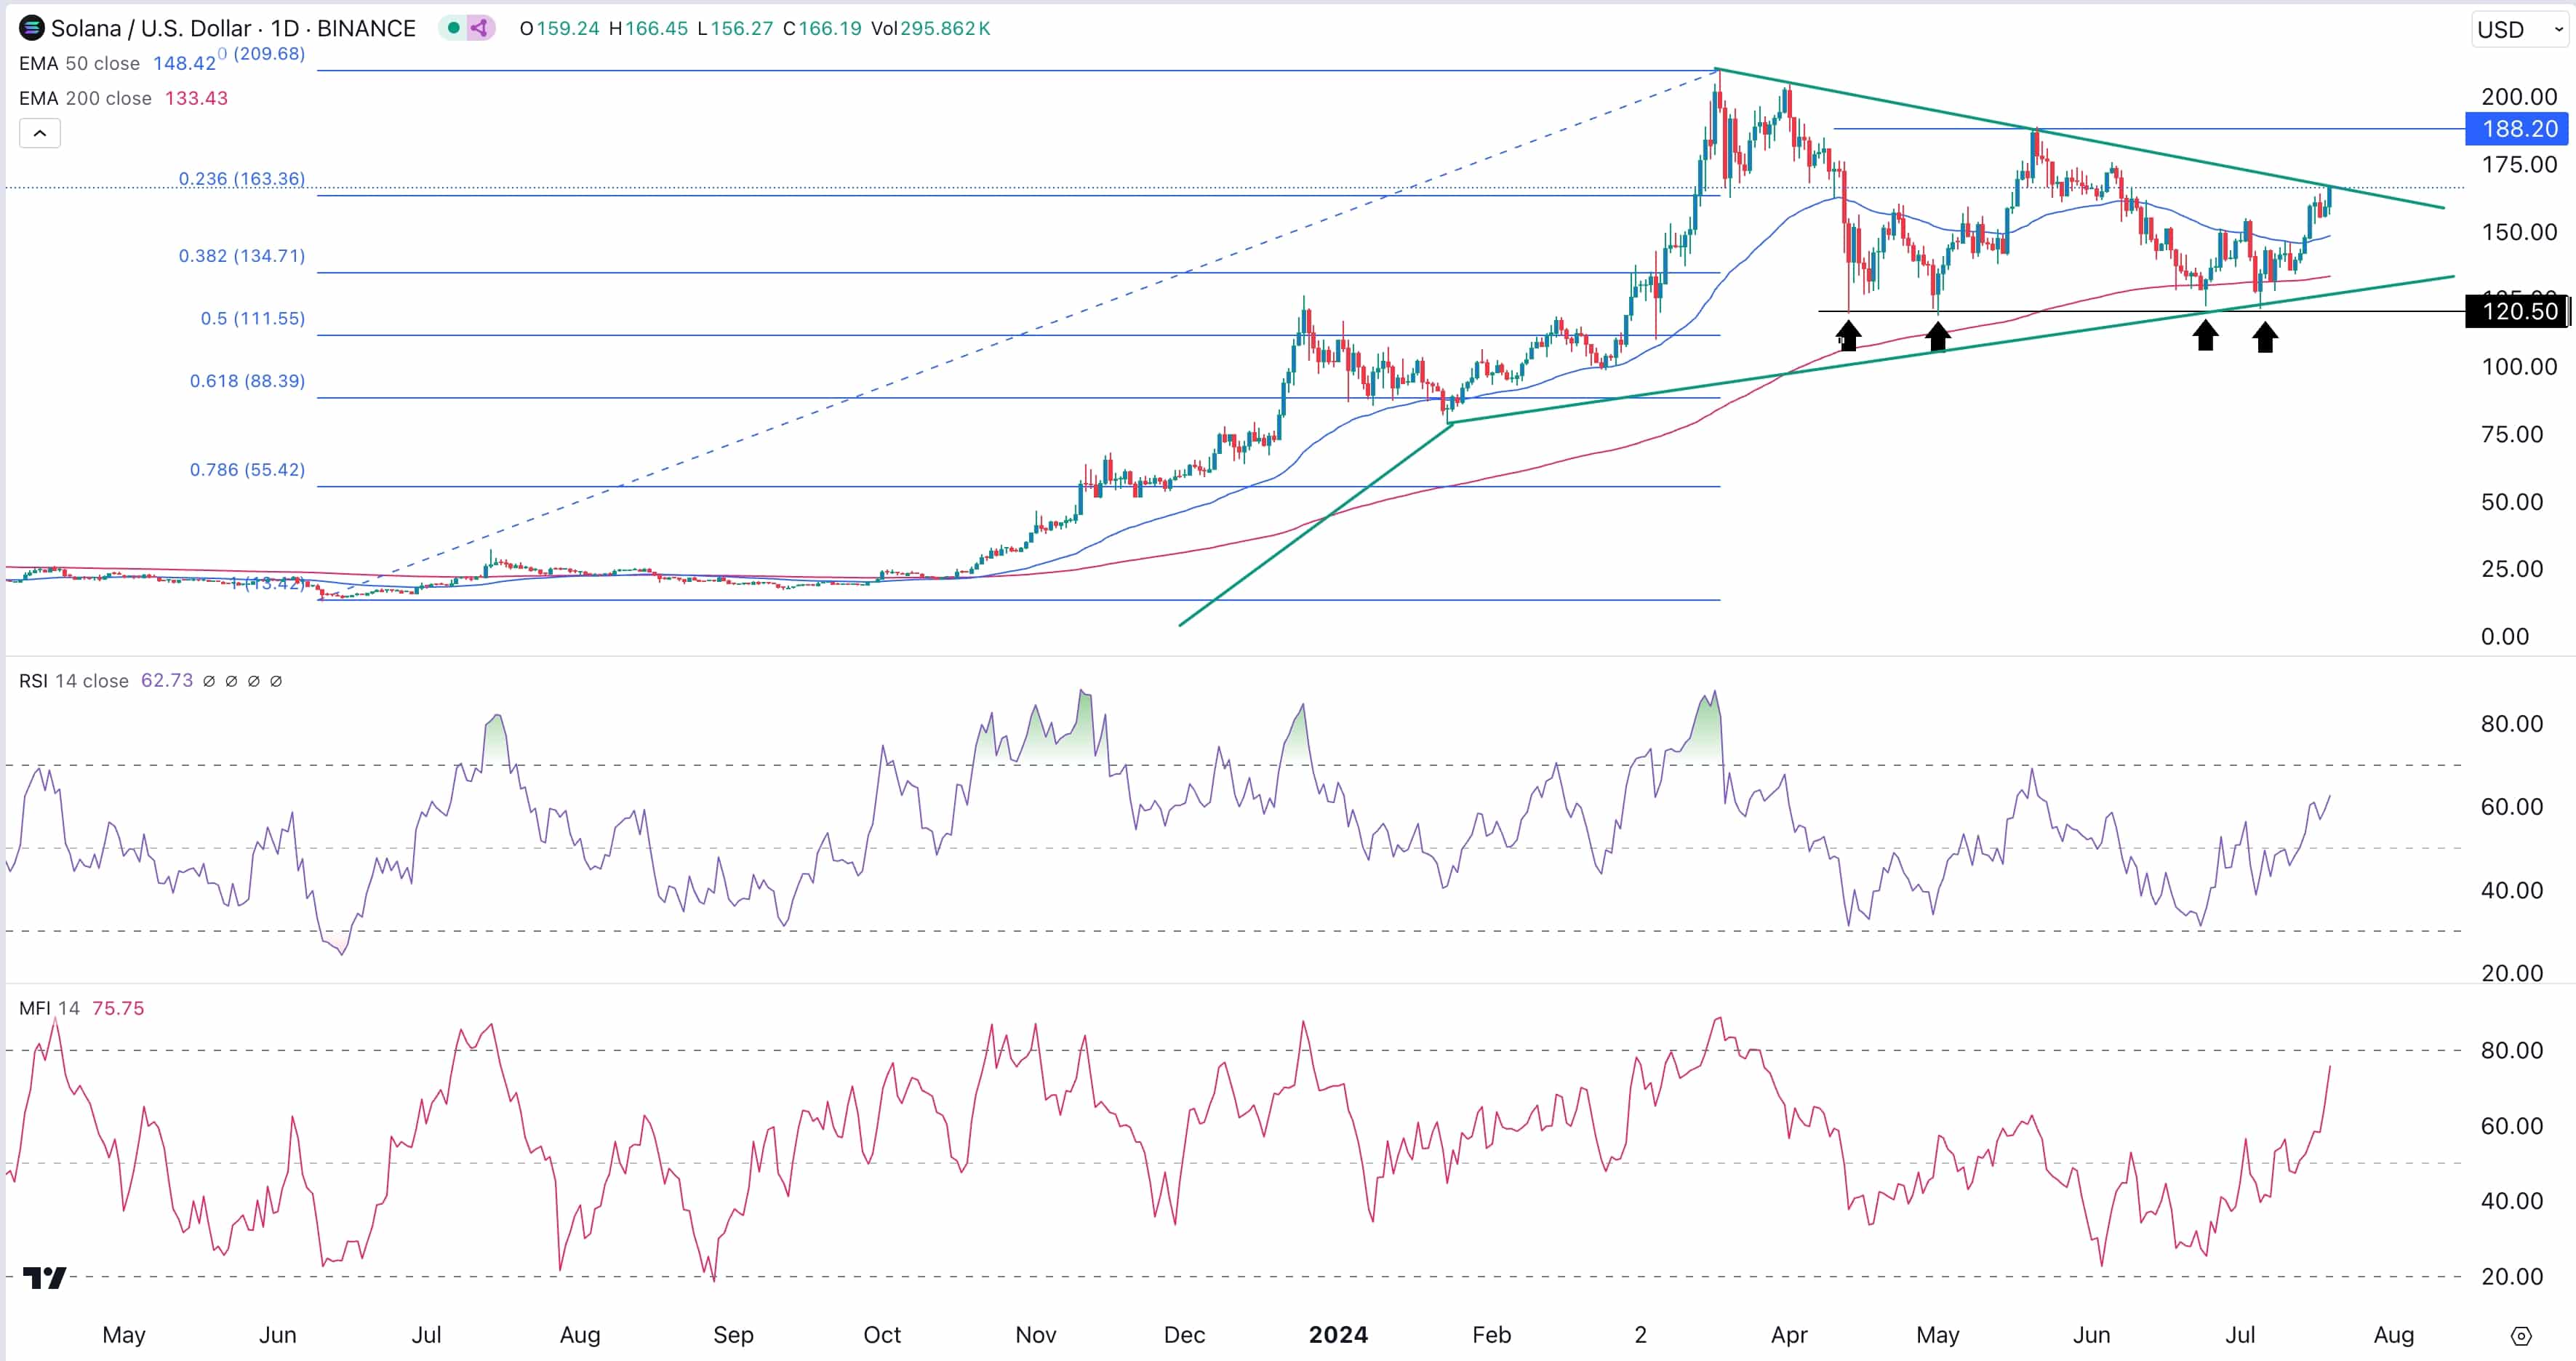Click the MFI pane 60.00 axis label

click(x=2512, y=1126)
